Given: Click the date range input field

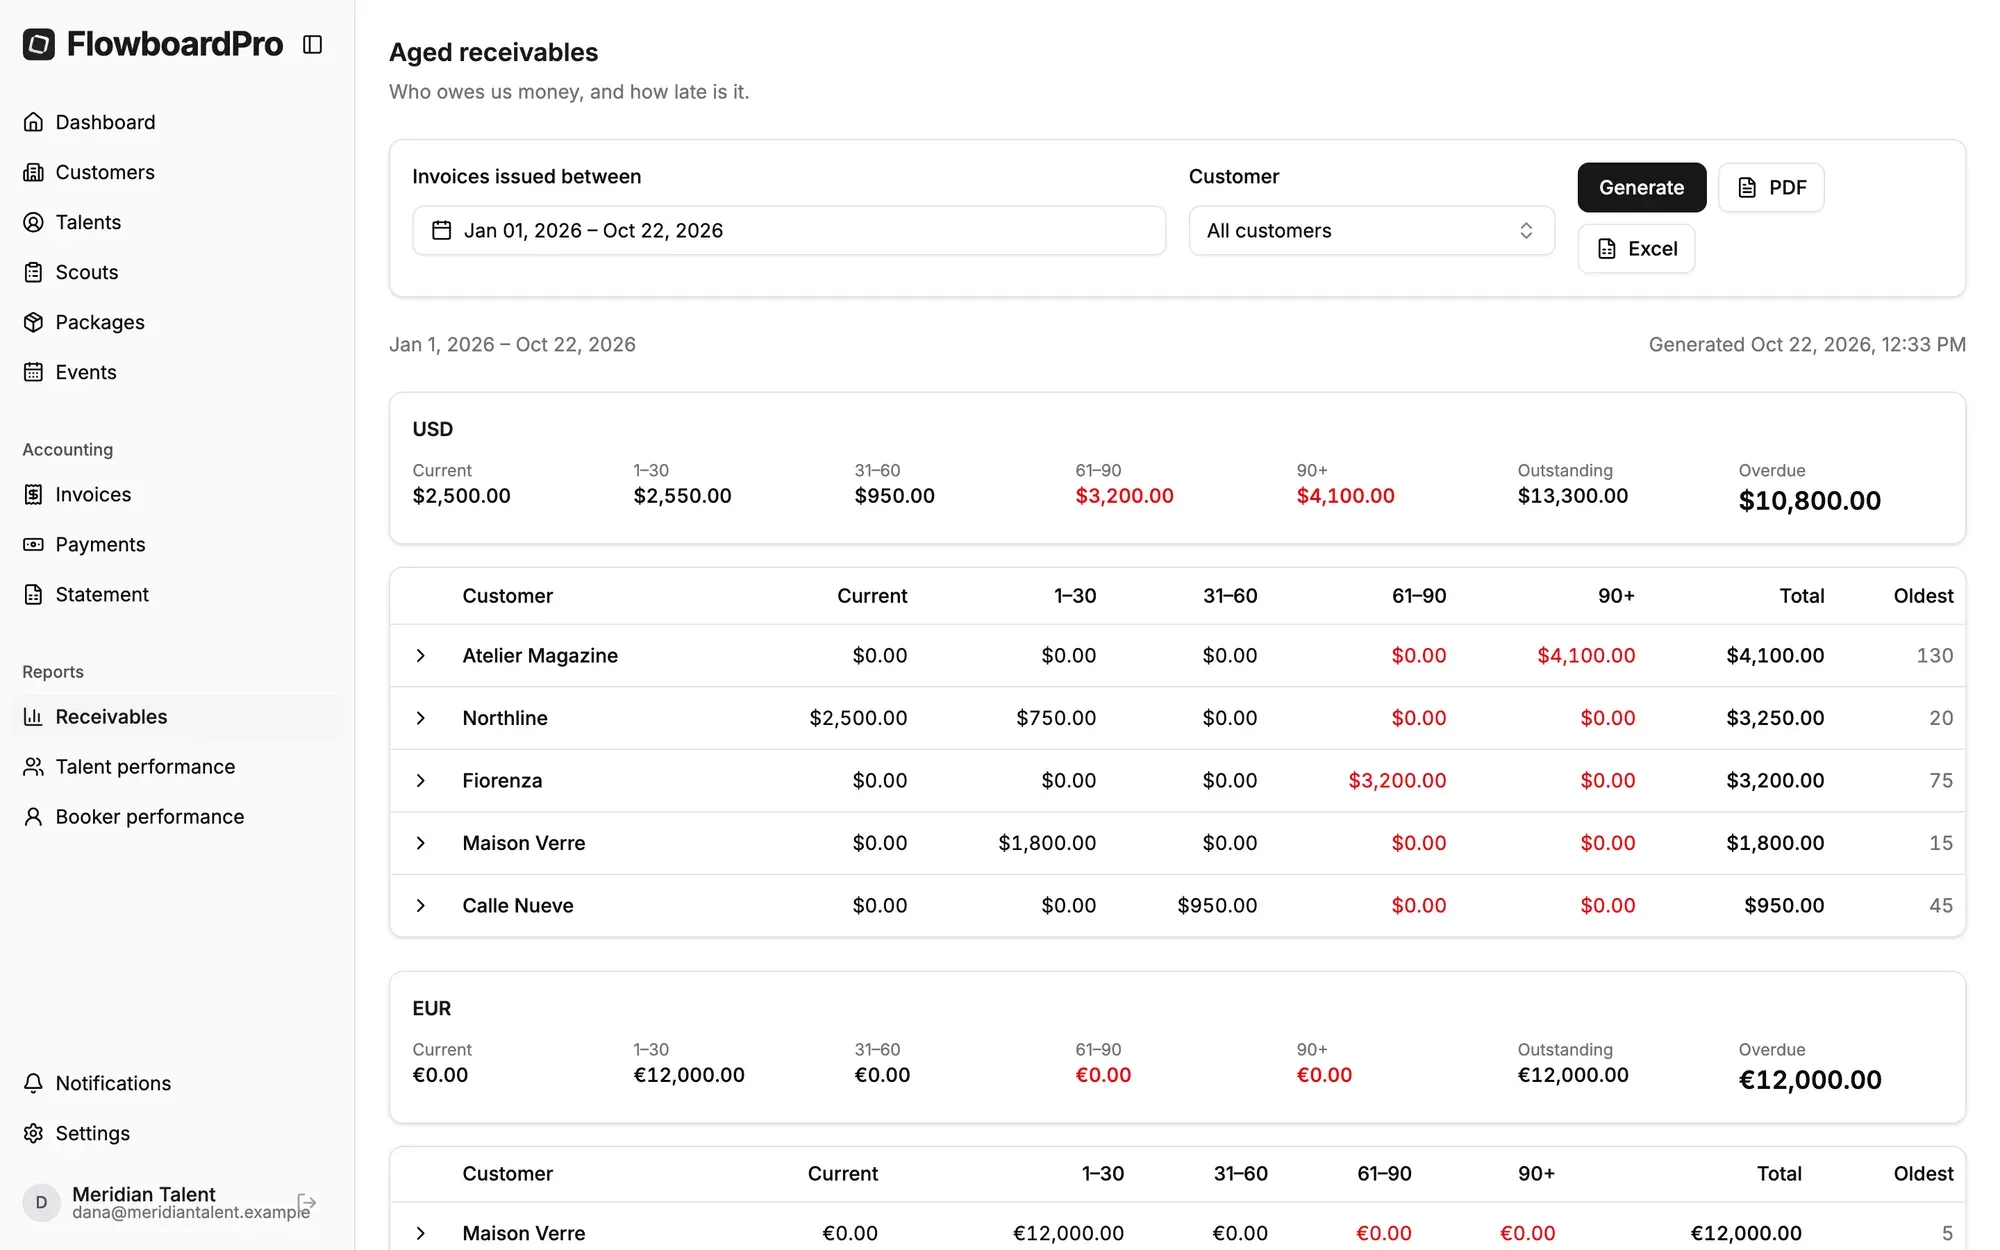Looking at the screenshot, I should tap(789, 230).
